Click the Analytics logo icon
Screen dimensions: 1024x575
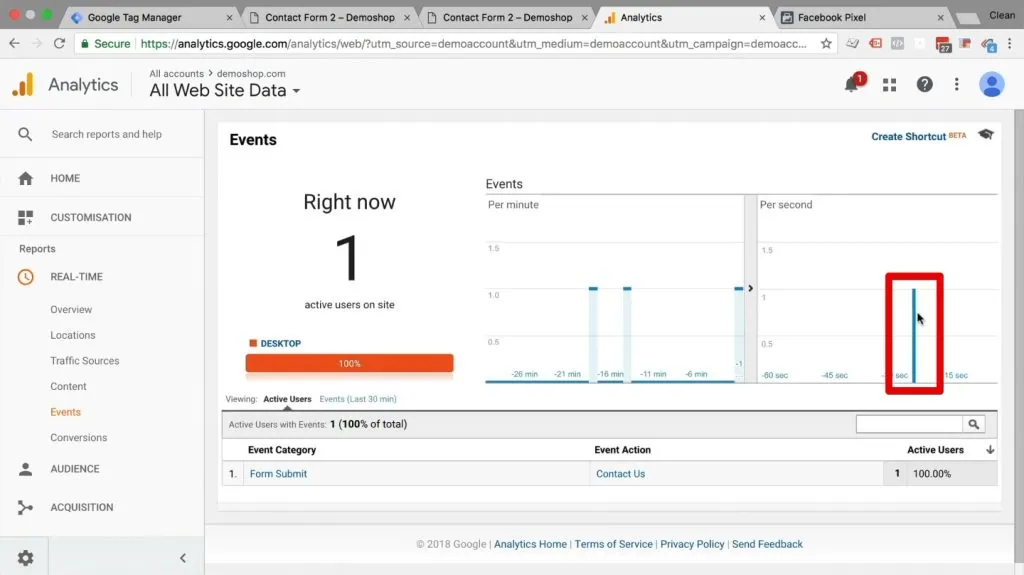[x=24, y=84]
